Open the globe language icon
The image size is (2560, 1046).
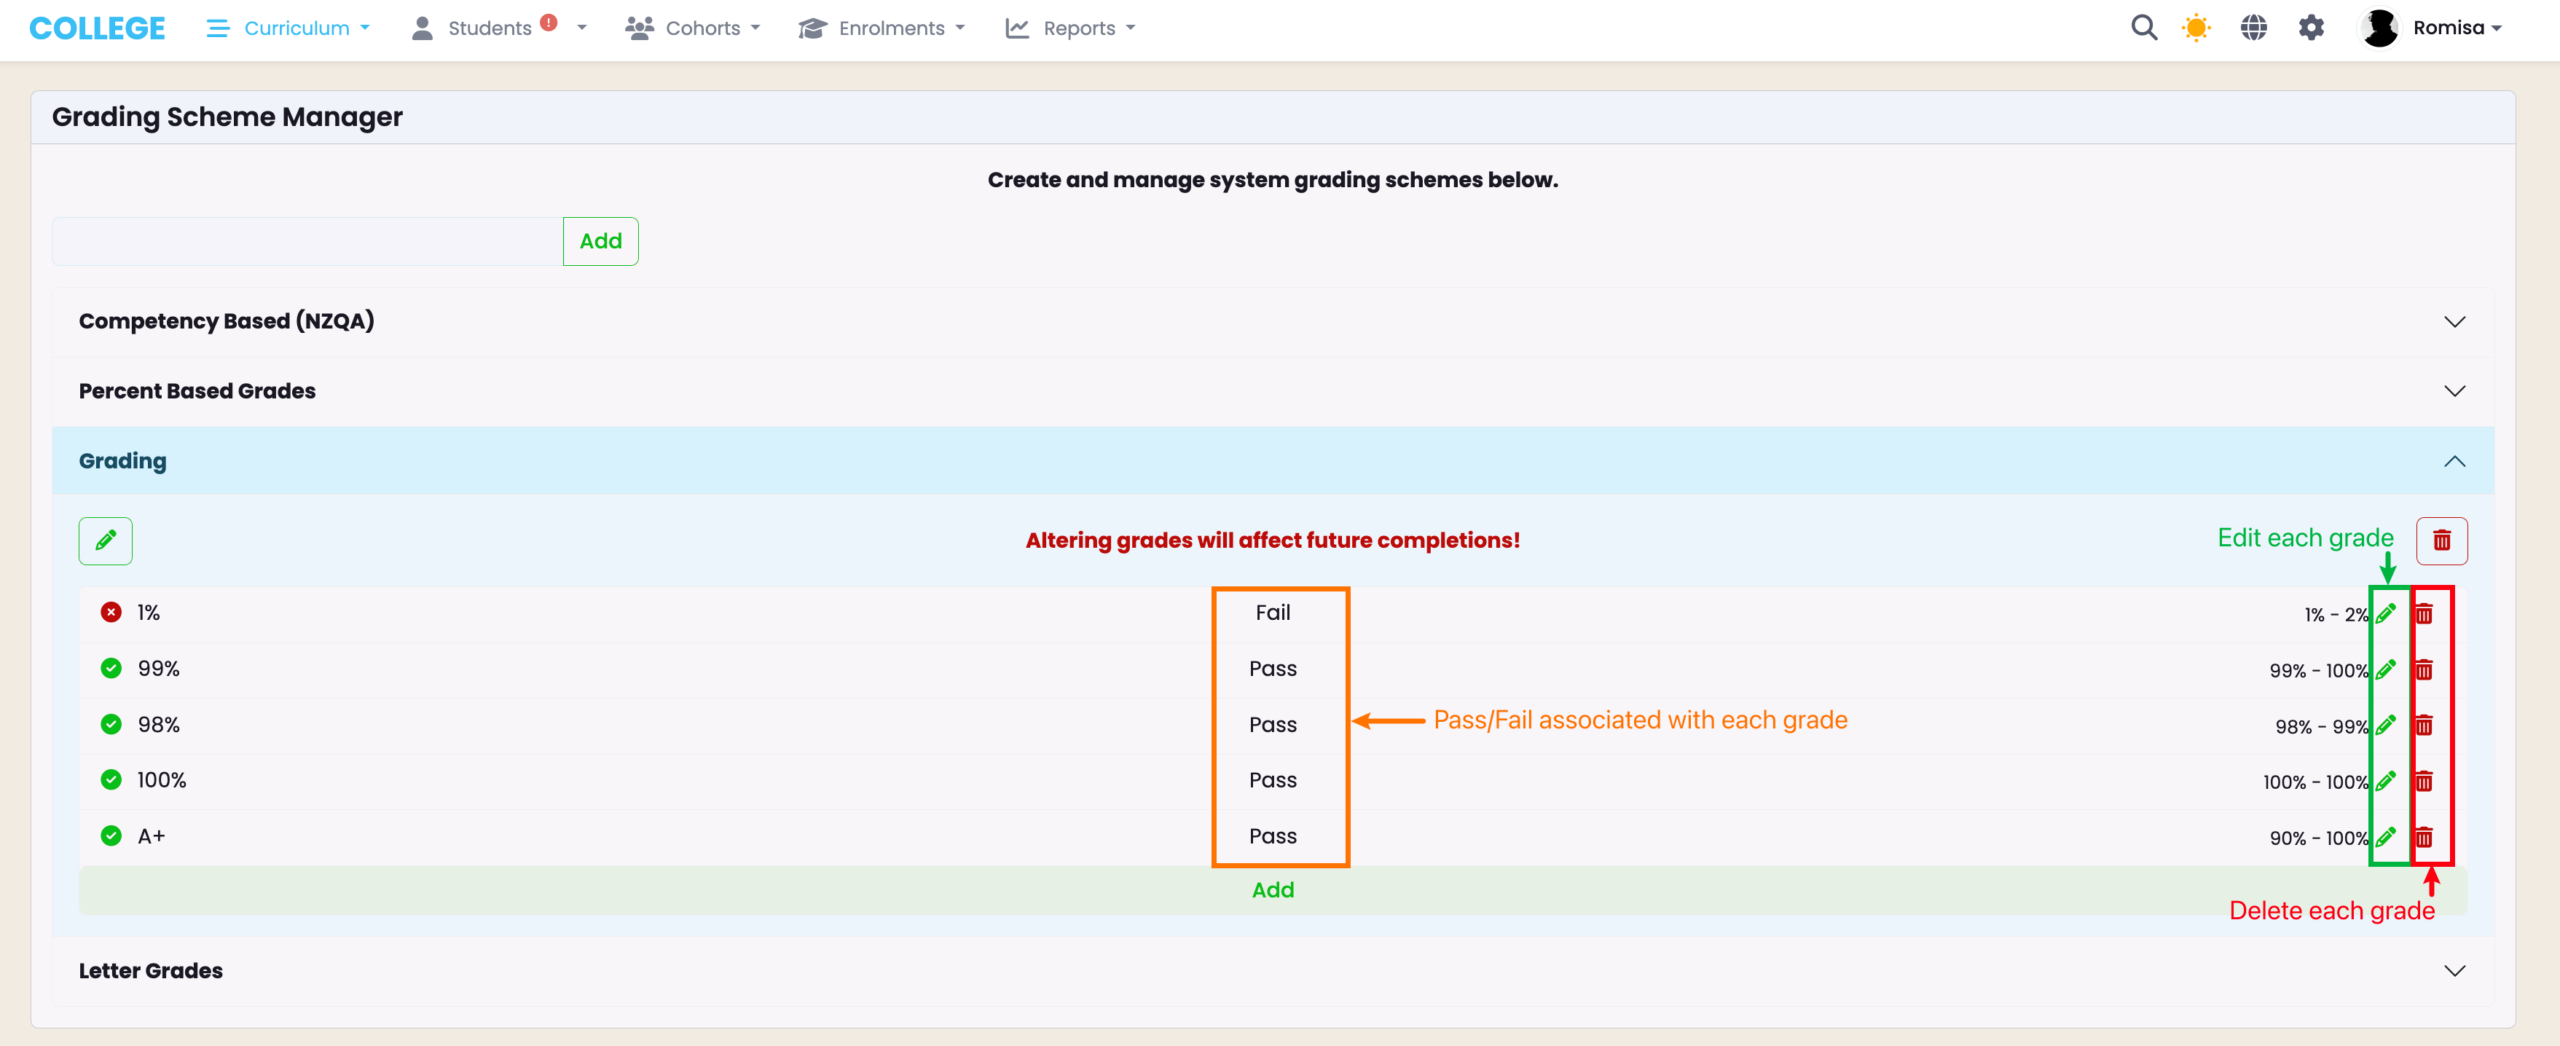[x=2253, y=28]
